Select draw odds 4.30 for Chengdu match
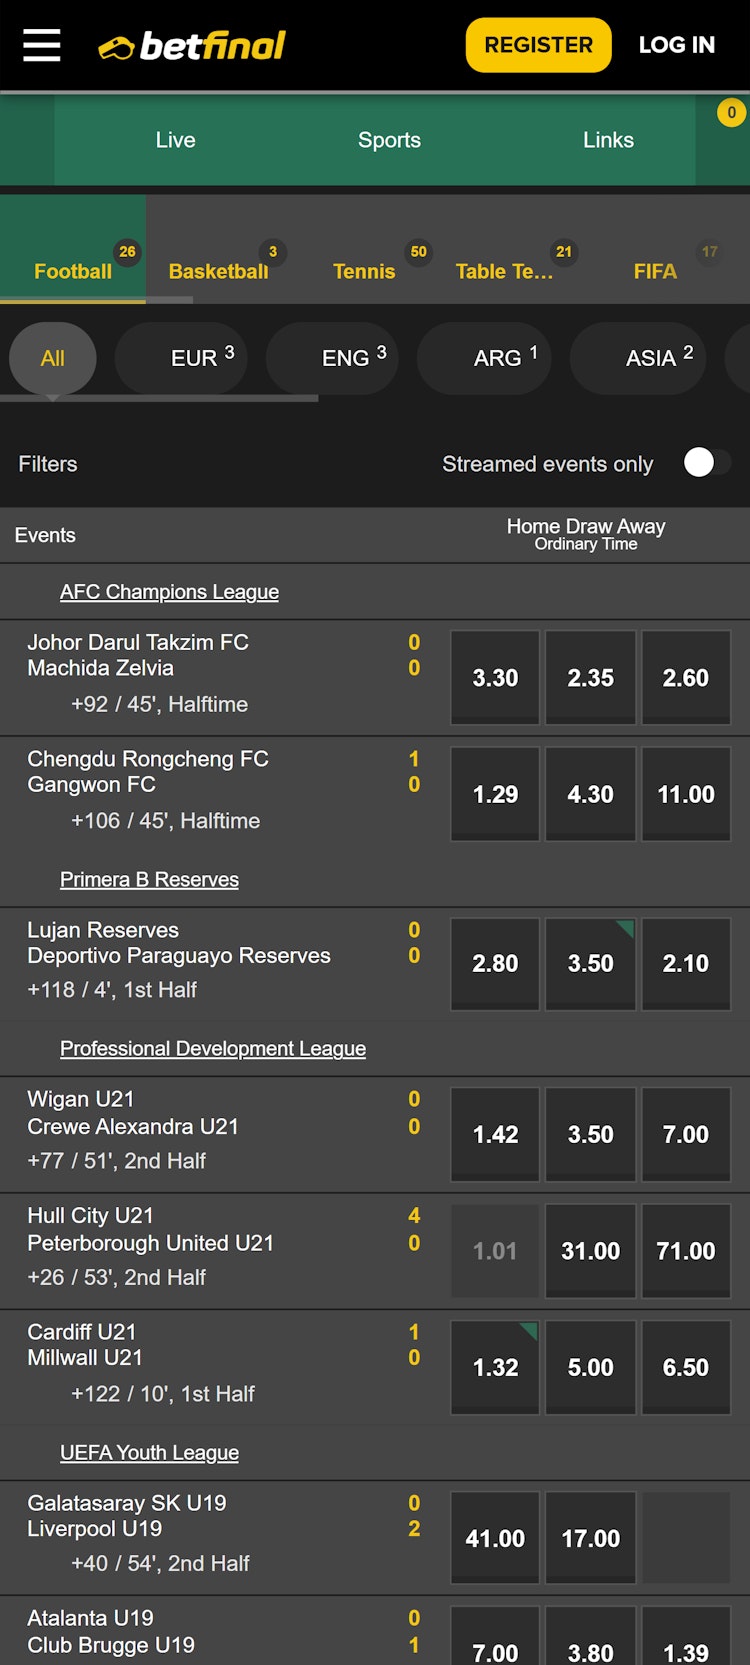The height and width of the screenshot is (1665, 750). pos(590,795)
